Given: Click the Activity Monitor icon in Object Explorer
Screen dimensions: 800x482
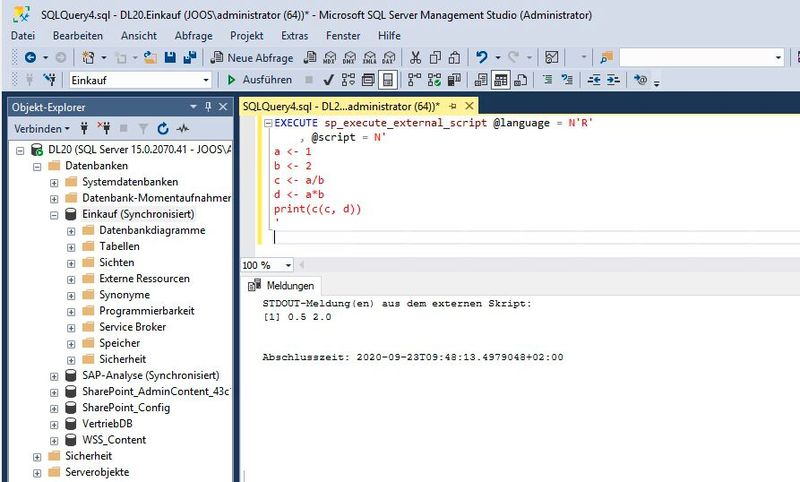Looking at the screenshot, I should (183, 129).
